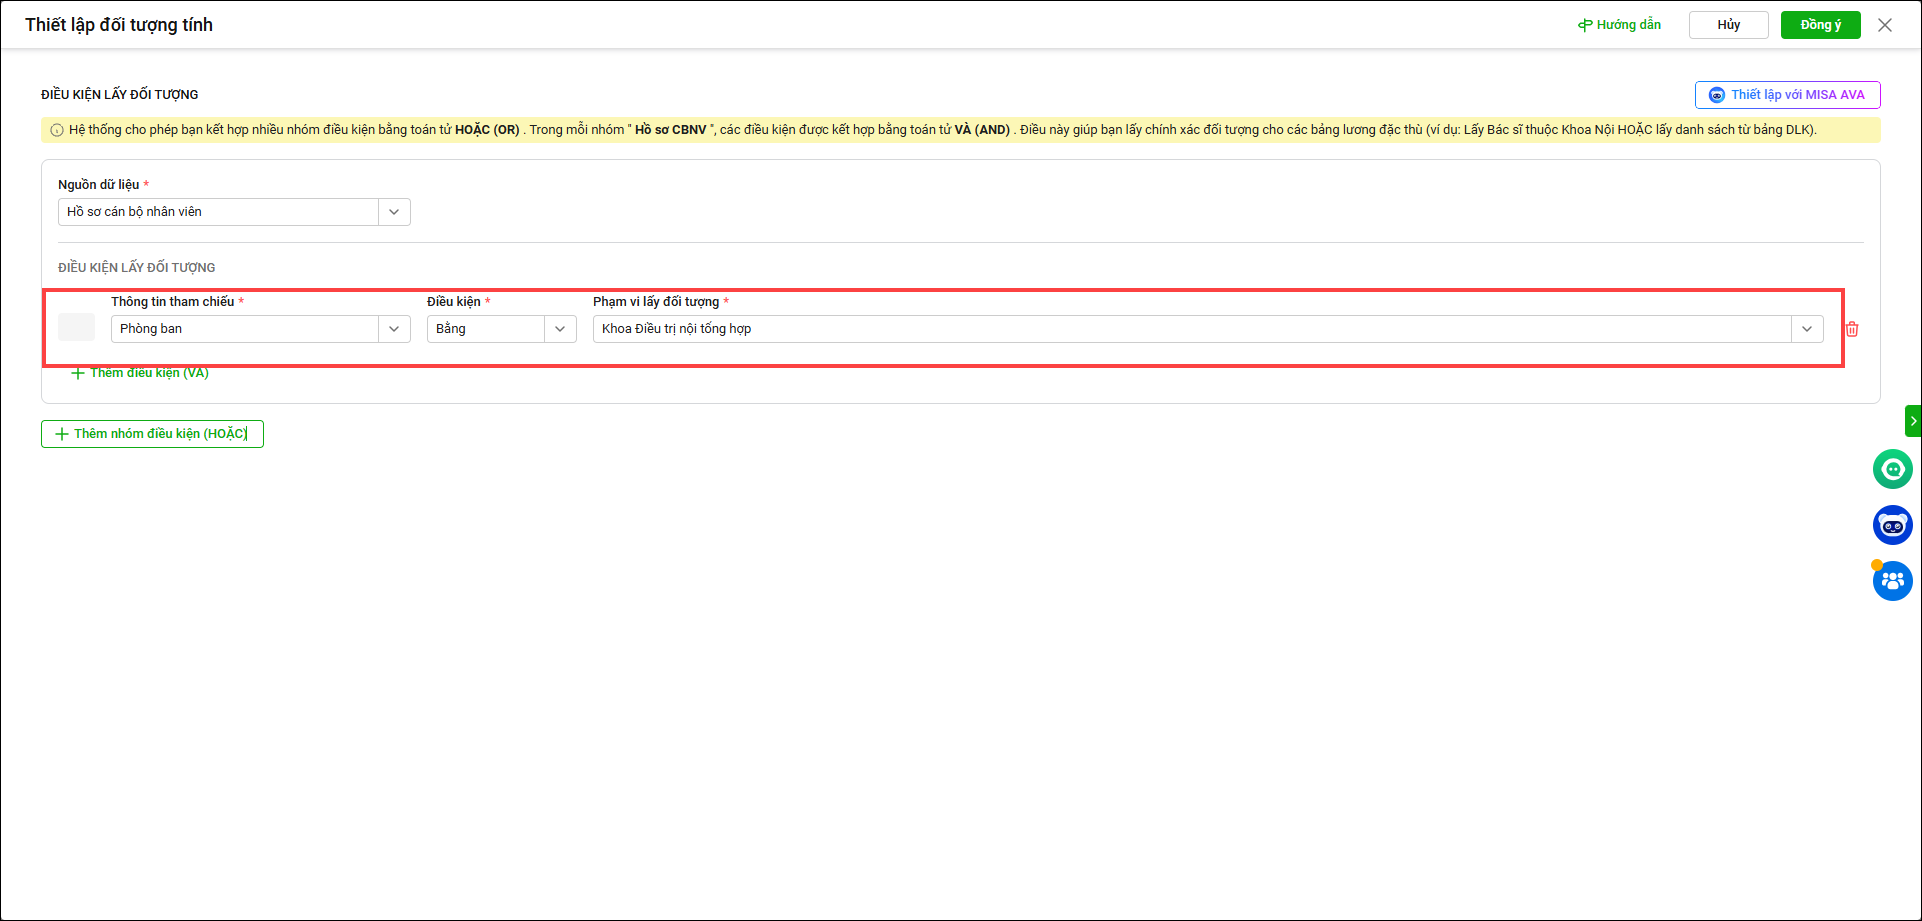Add condition with Thêm điều kiện (VÀ)
1922x921 pixels.
pos(140,373)
